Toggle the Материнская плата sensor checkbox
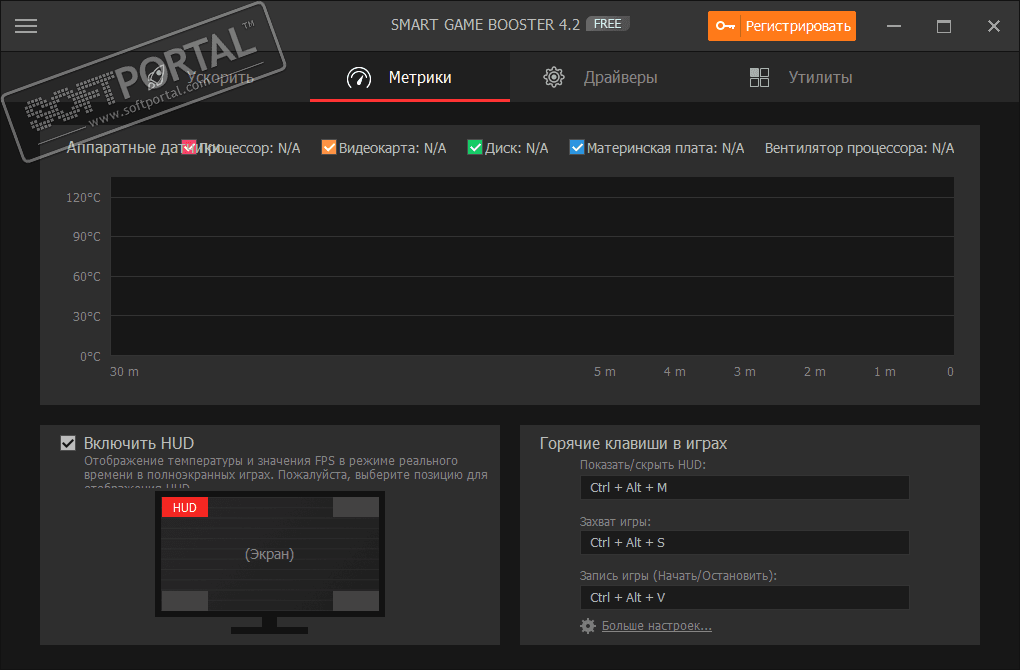The image size is (1020, 670). 577,148
